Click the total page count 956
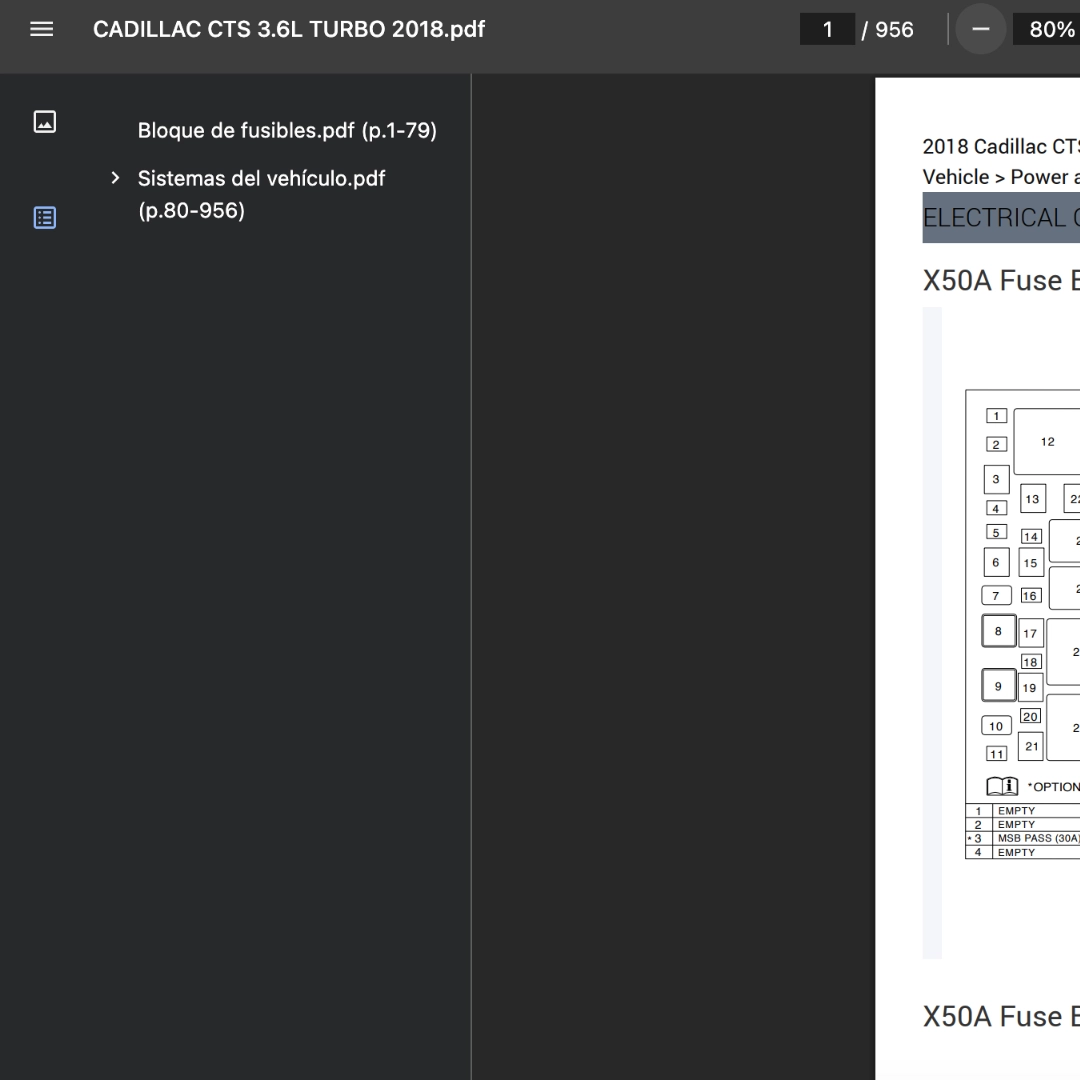 pyautogui.click(x=894, y=30)
